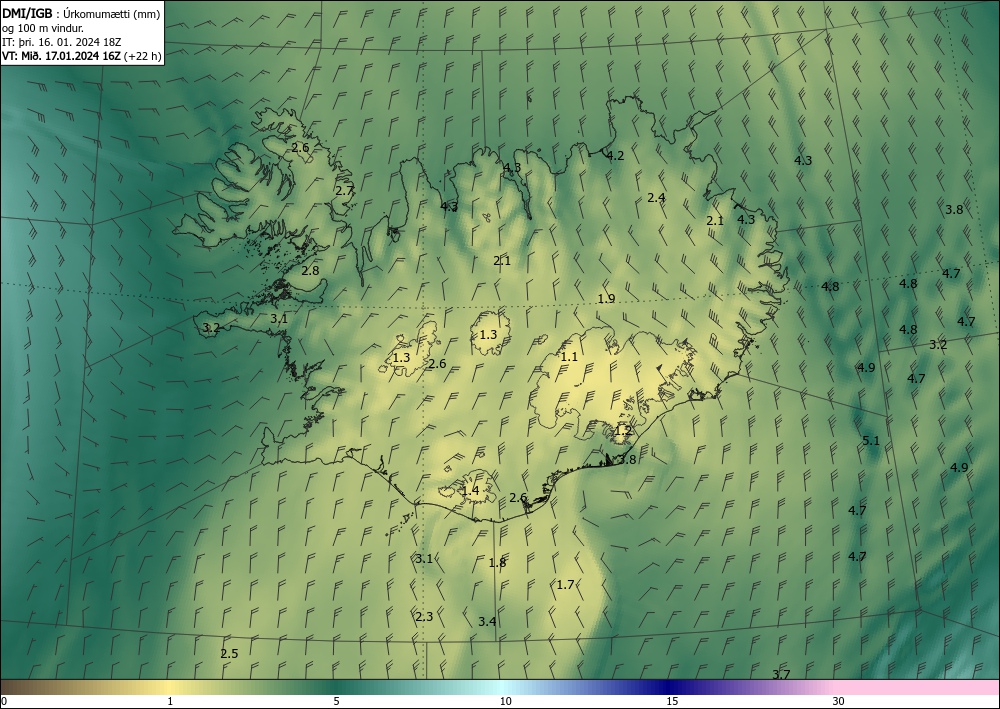The height and width of the screenshot is (709, 1000).
Task: Click the dark navy band of the color scale
Action: tap(670, 687)
